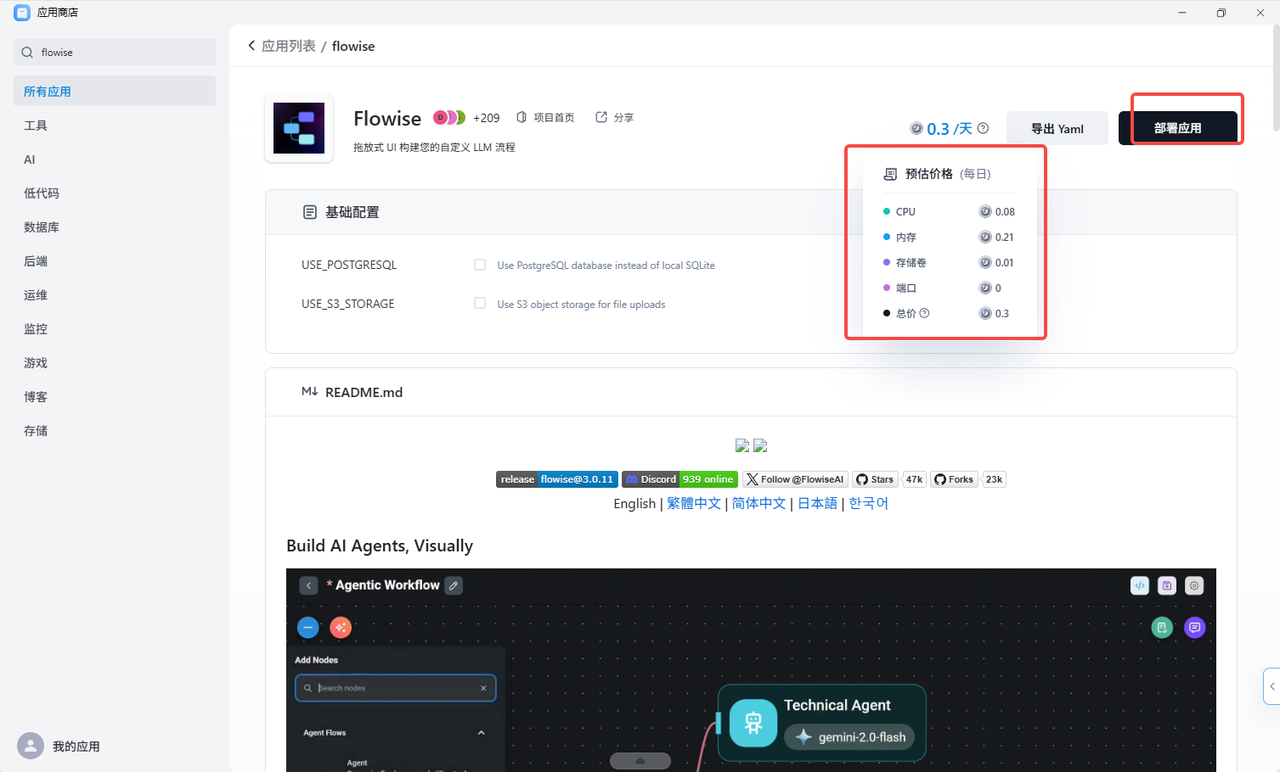Click the contributor avatars next to Flowise
The image size is (1280, 772).
(x=450, y=118)
